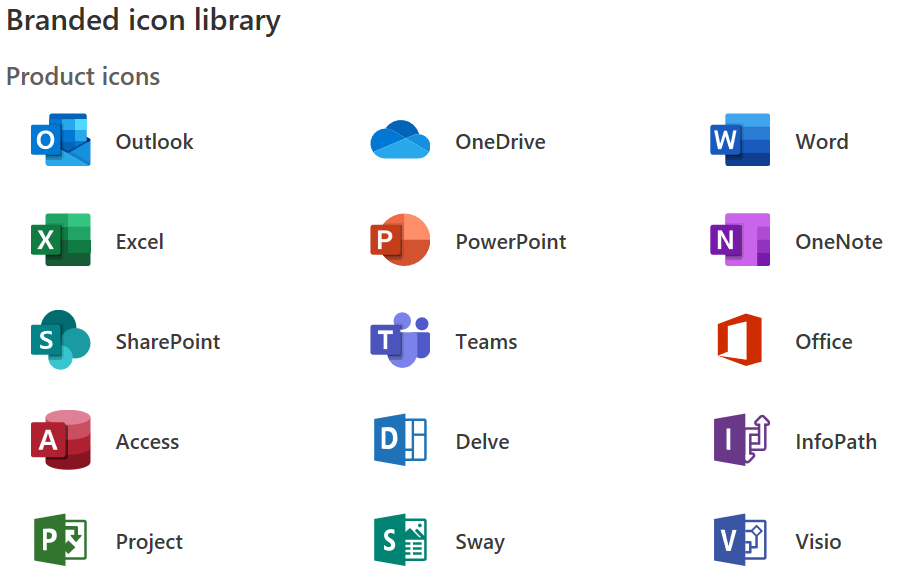
Task: Select the "PowerPoint" label text
Action: [x=511, y=242]
